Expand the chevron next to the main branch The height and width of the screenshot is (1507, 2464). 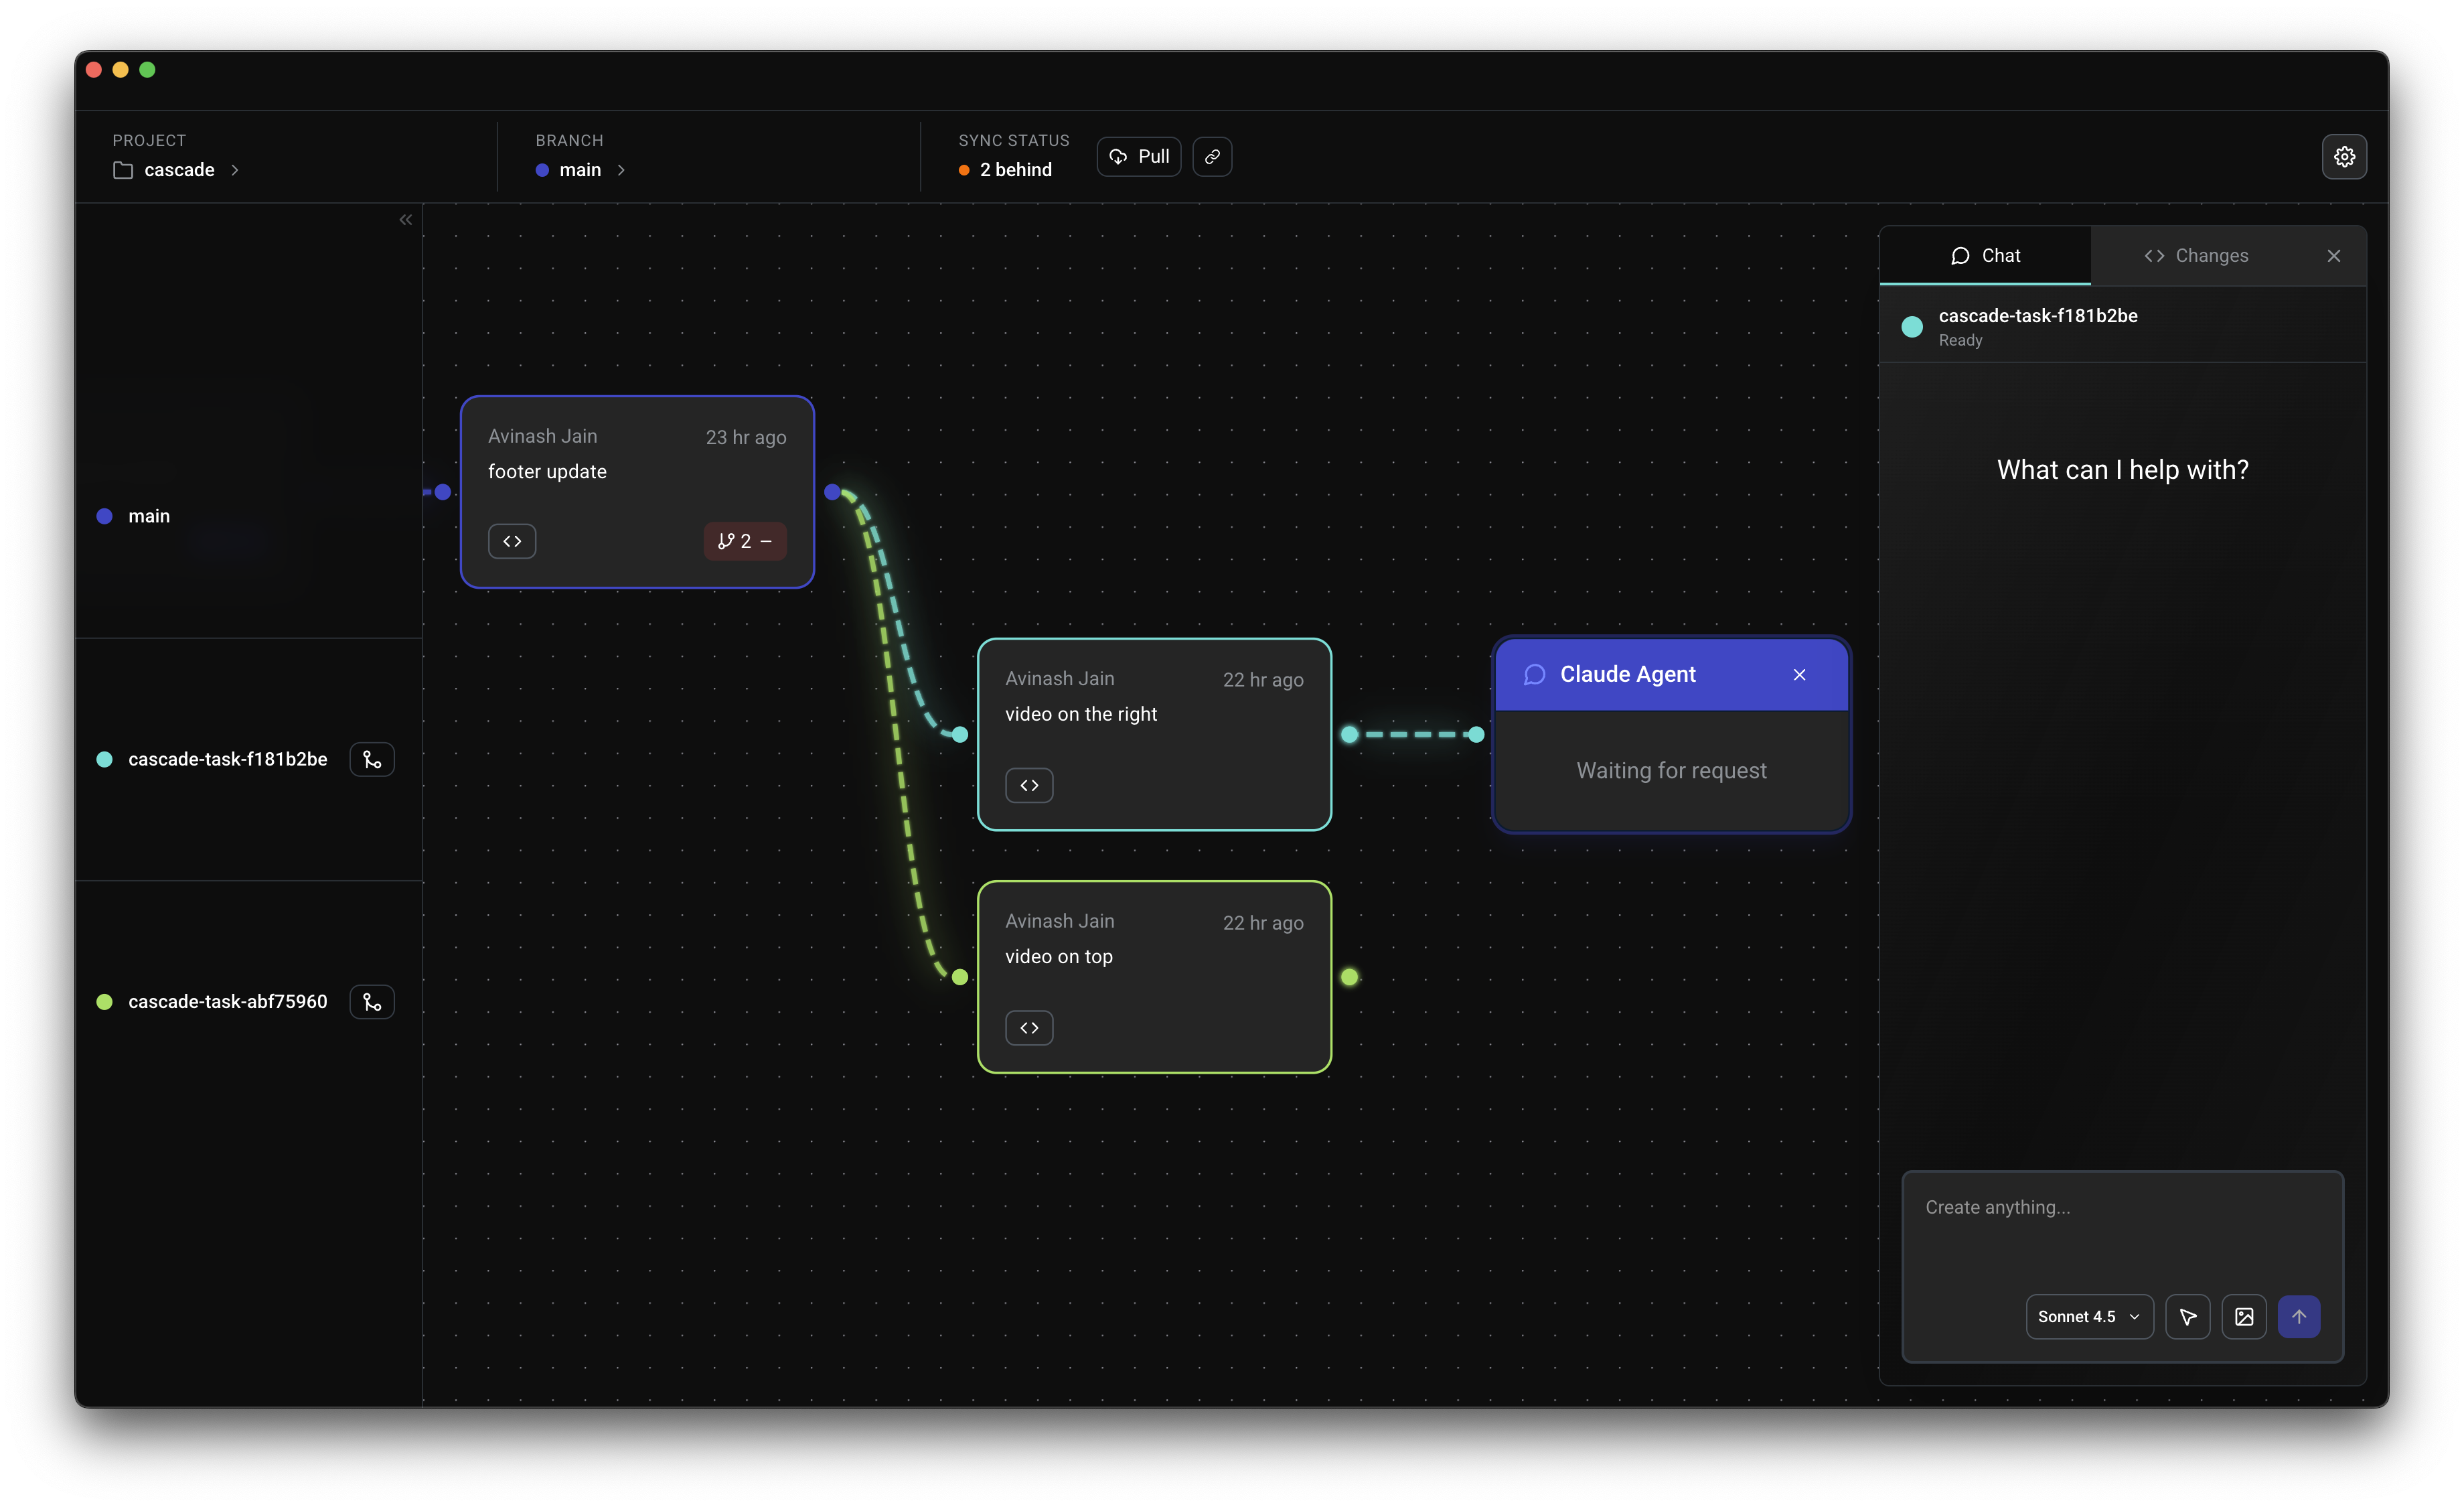click(620, 170)
